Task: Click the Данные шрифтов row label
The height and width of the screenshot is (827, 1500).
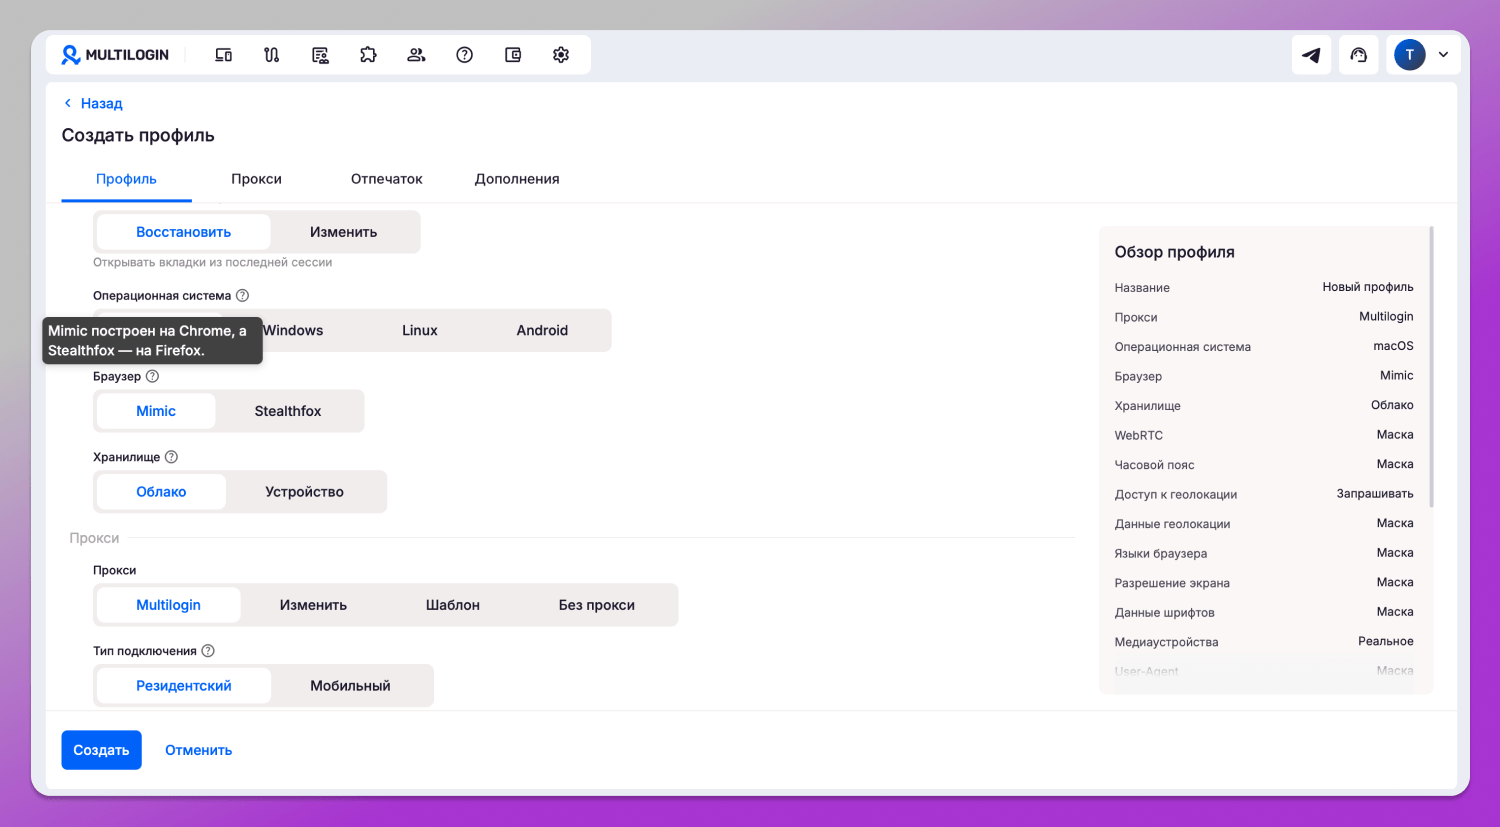Action: tap(1165, 613)
